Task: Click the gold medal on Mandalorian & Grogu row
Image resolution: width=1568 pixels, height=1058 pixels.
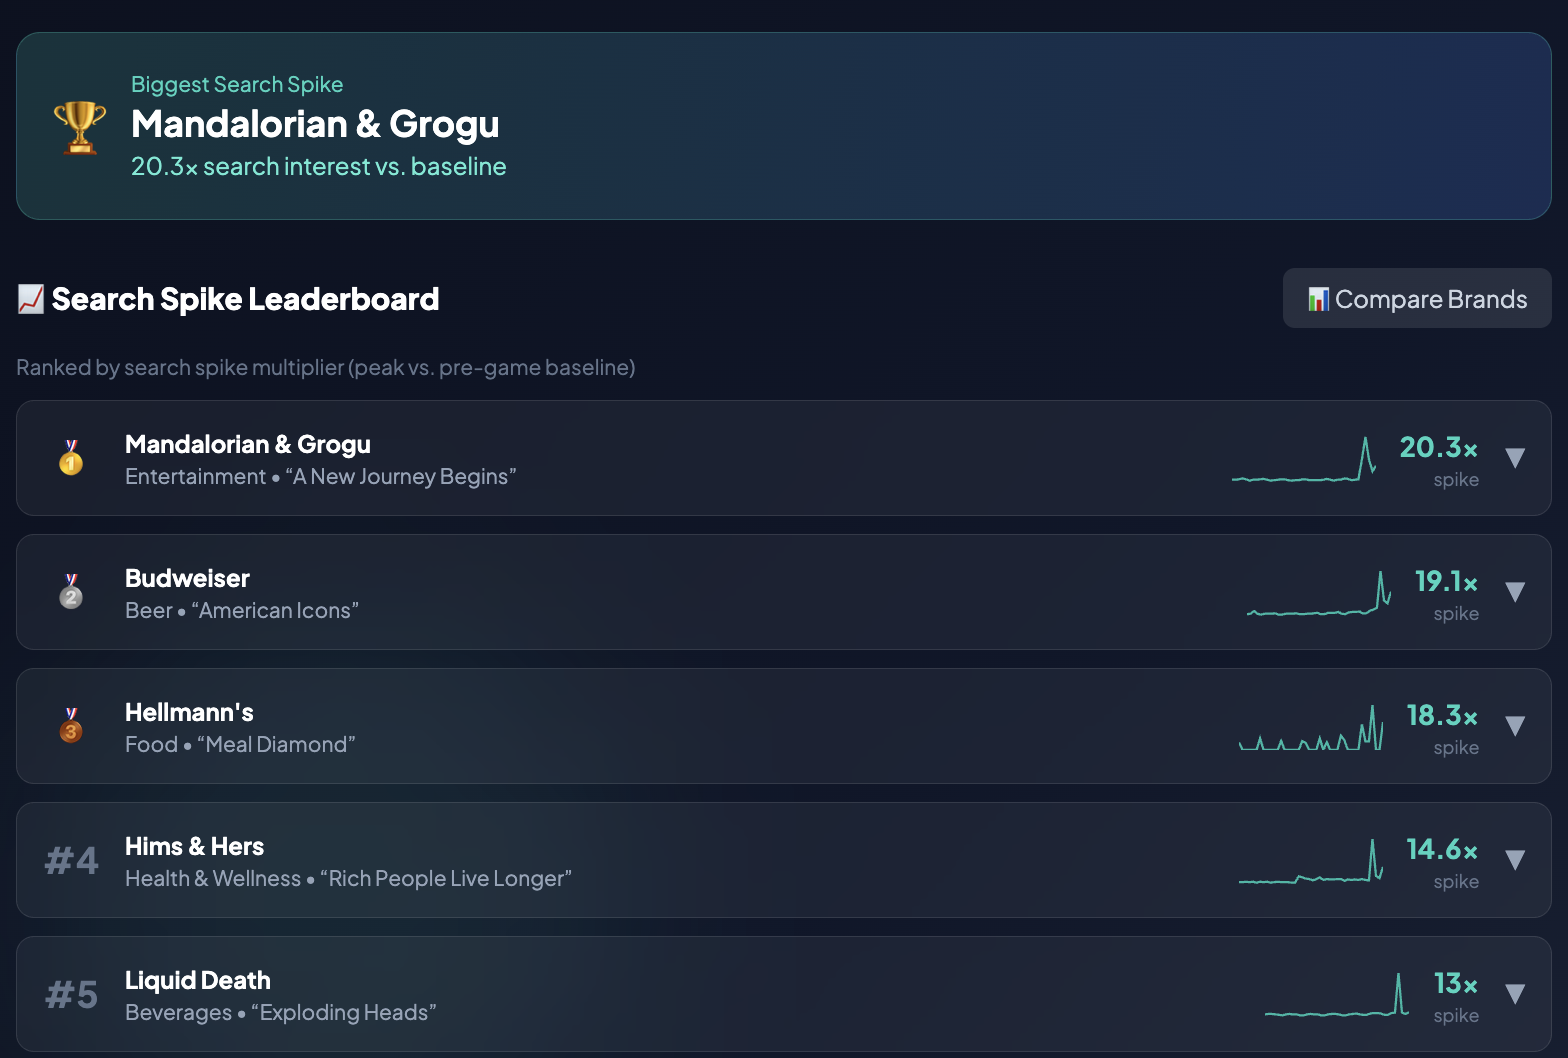Action: tap(71, 458)
